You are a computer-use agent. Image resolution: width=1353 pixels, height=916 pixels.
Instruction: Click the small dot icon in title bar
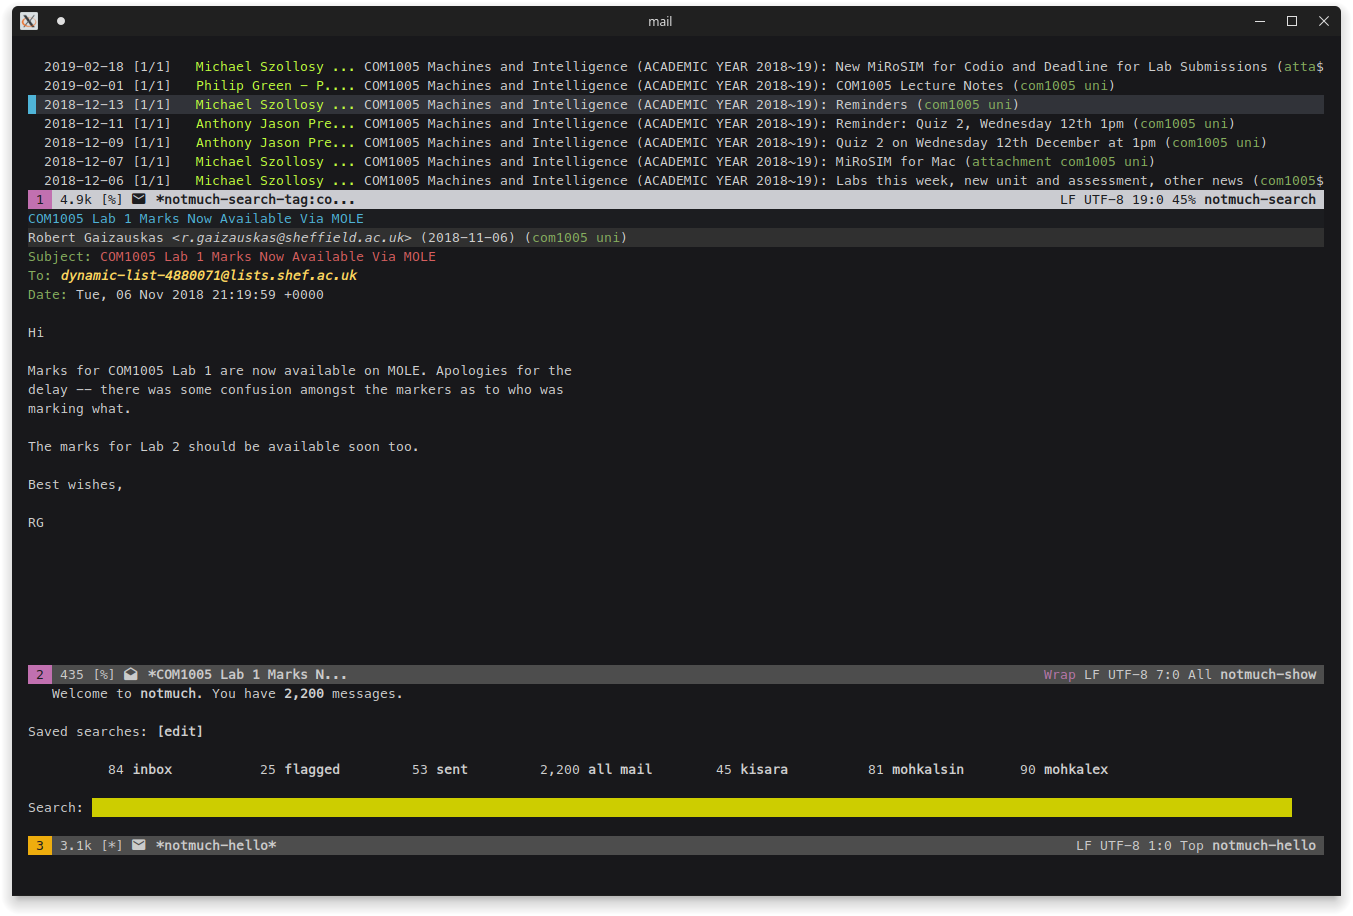(x=61, y=21)
